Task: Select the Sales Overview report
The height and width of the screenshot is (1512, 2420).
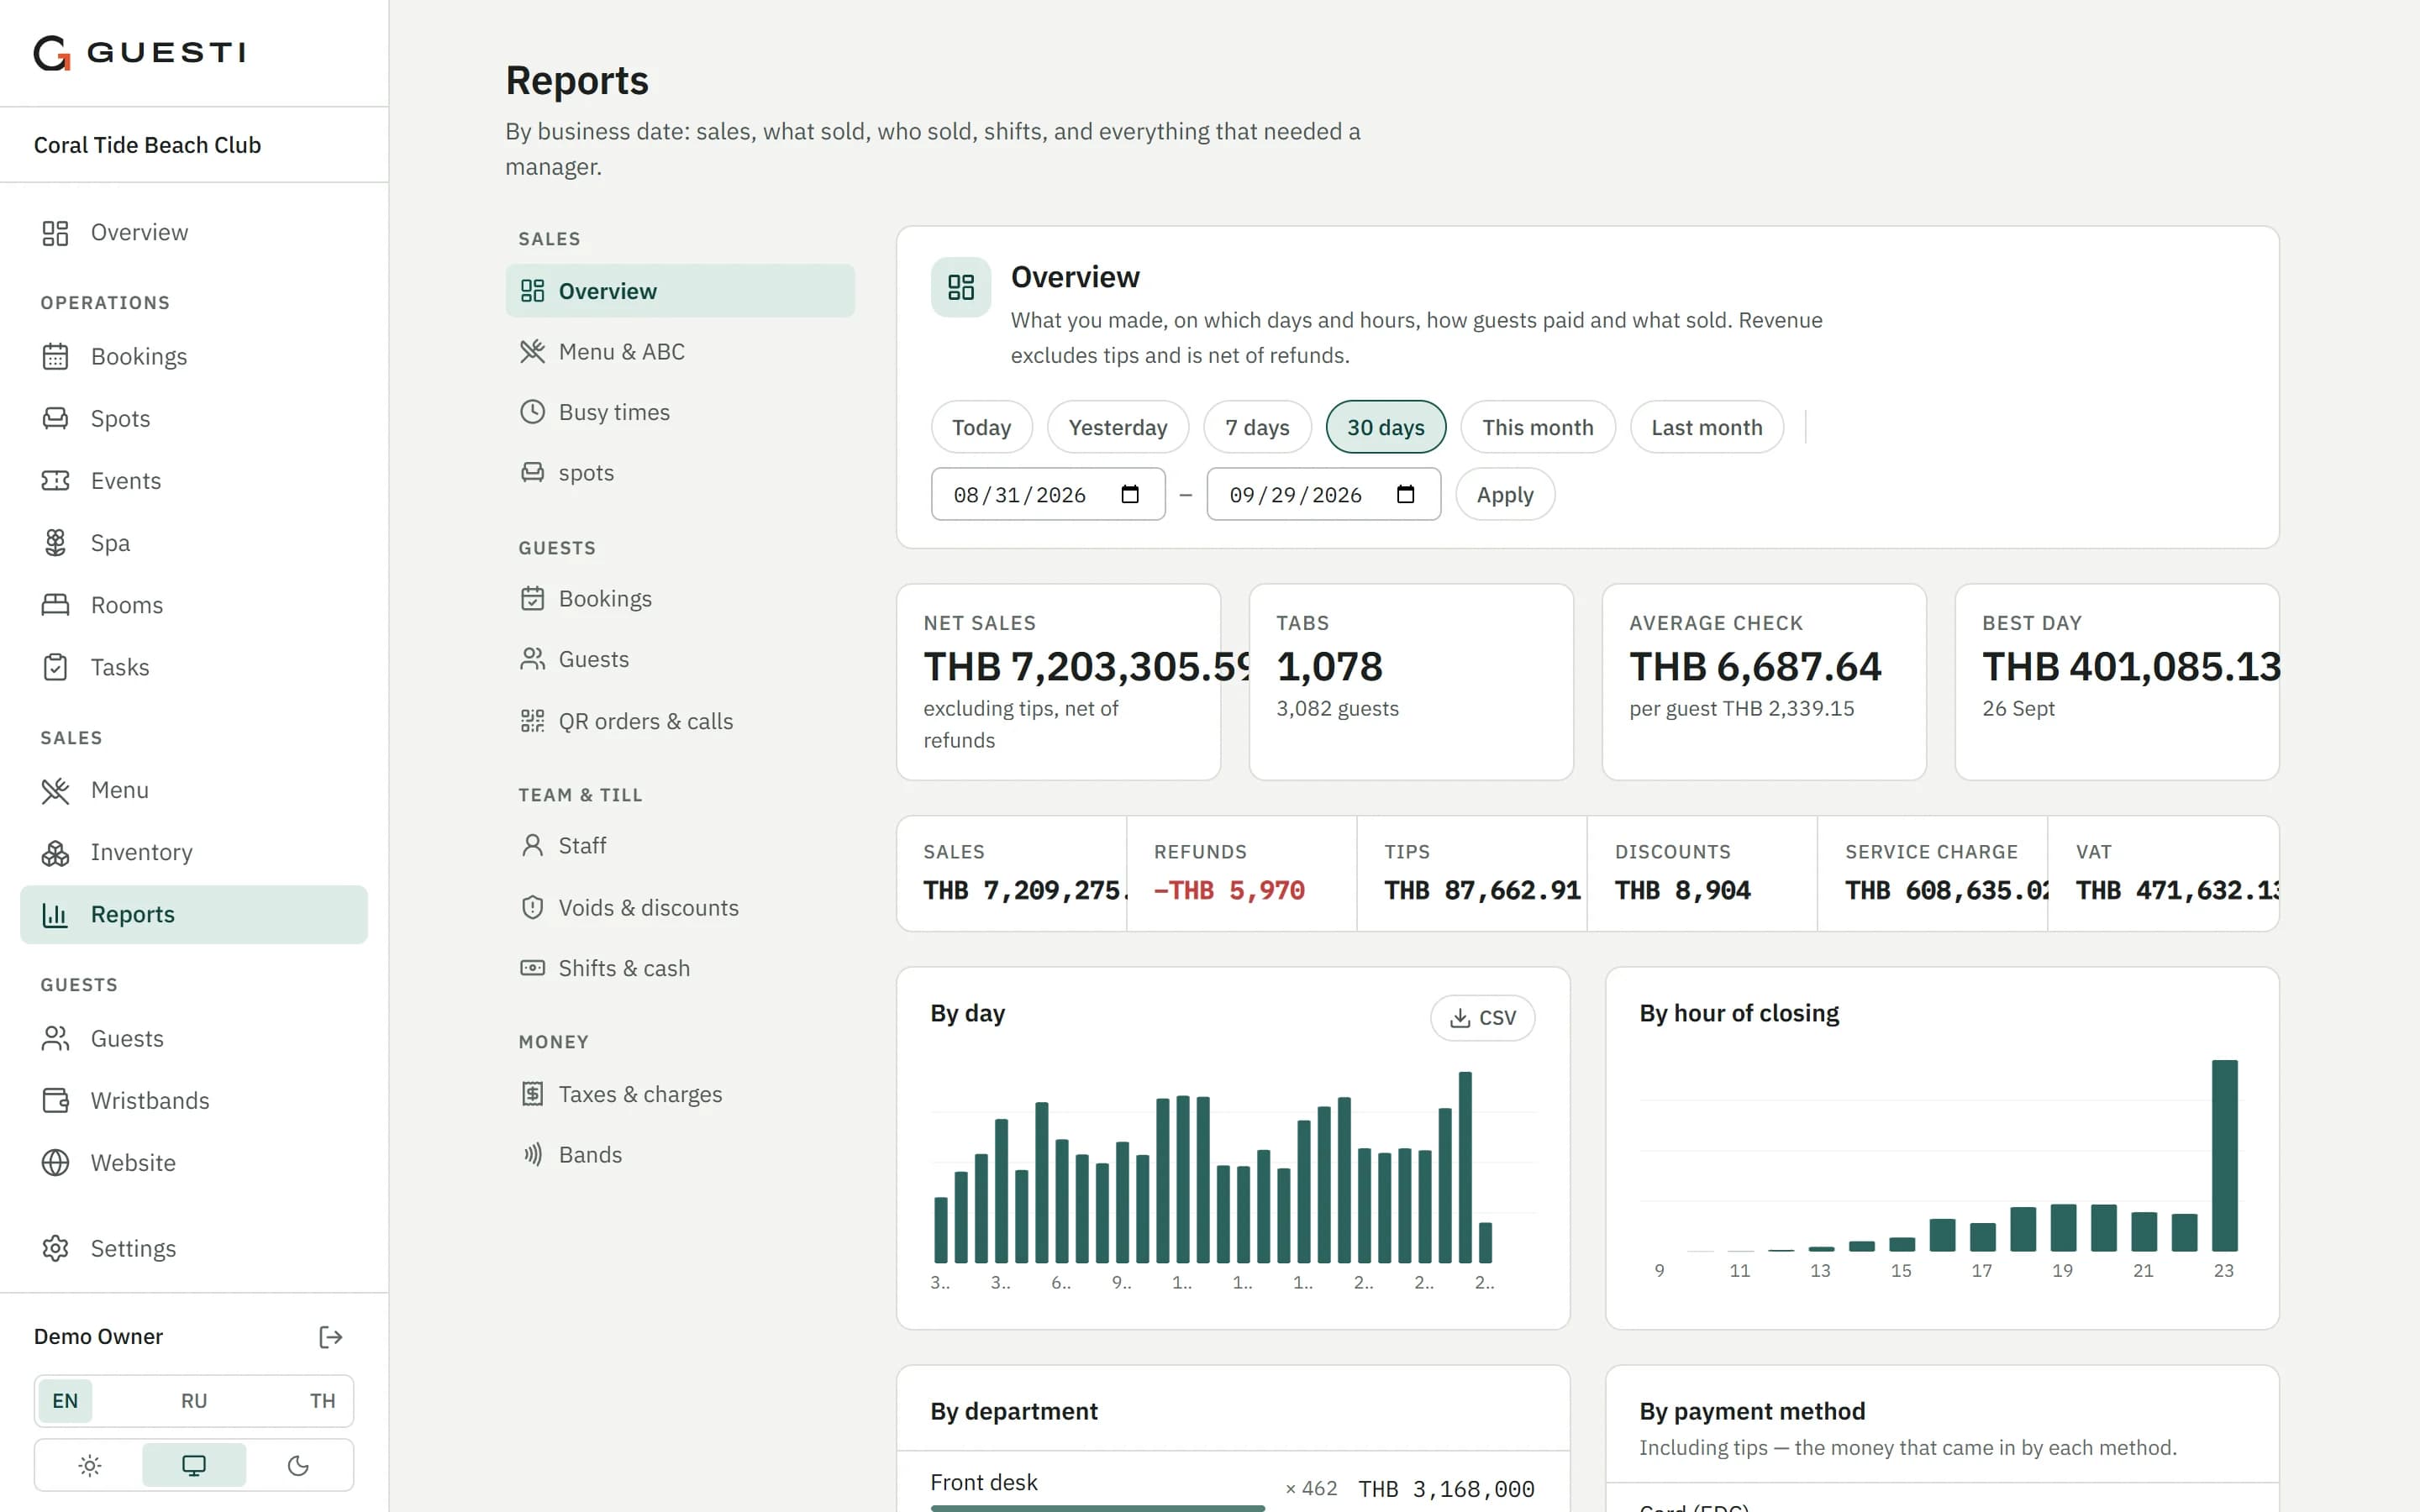Action: [680, 291]
